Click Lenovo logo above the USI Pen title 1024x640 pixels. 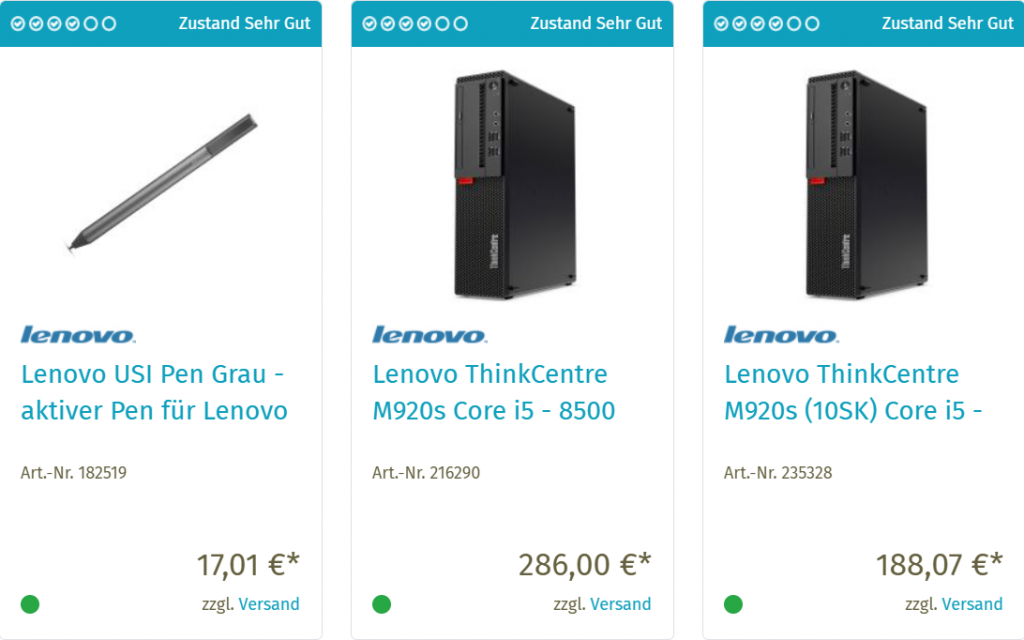point(79,335)
